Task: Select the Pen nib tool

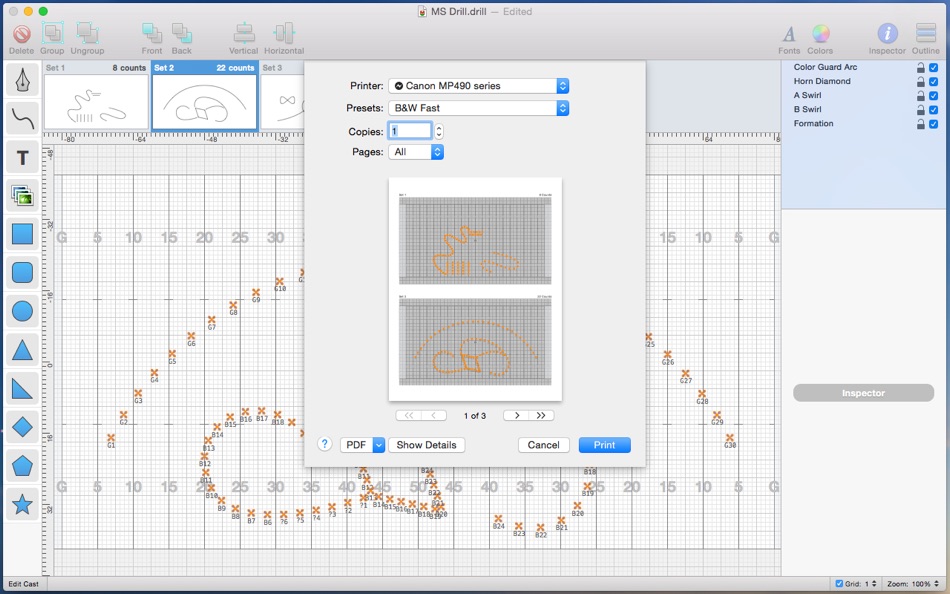Action: (x=22, y=81)
